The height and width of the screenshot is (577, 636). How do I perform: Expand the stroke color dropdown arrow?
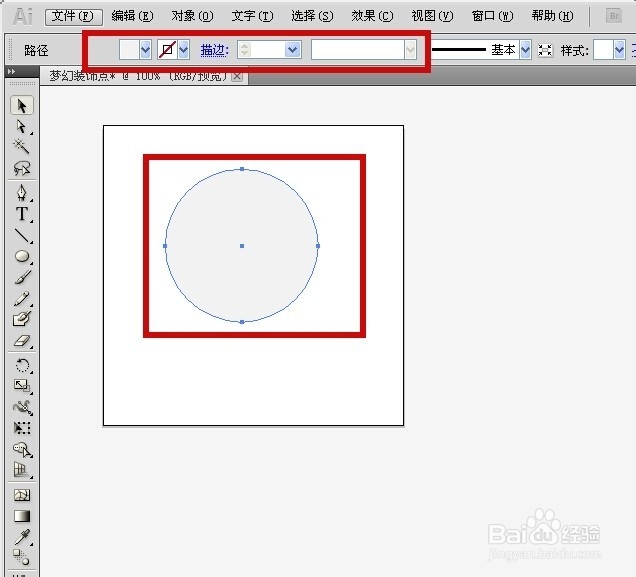184,50
